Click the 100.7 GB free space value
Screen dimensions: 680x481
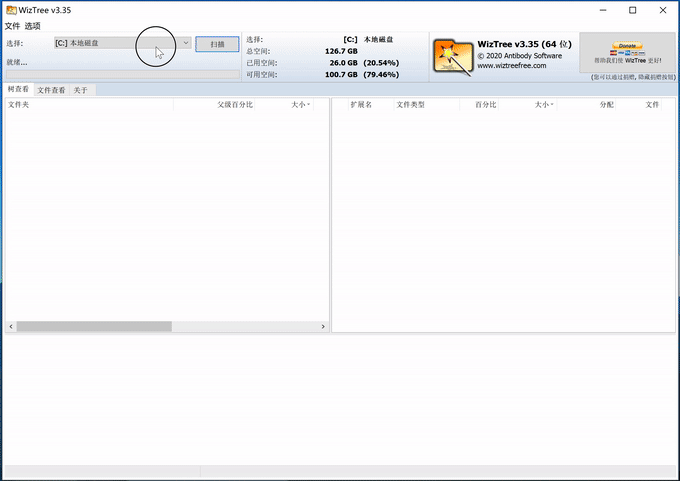341,75
